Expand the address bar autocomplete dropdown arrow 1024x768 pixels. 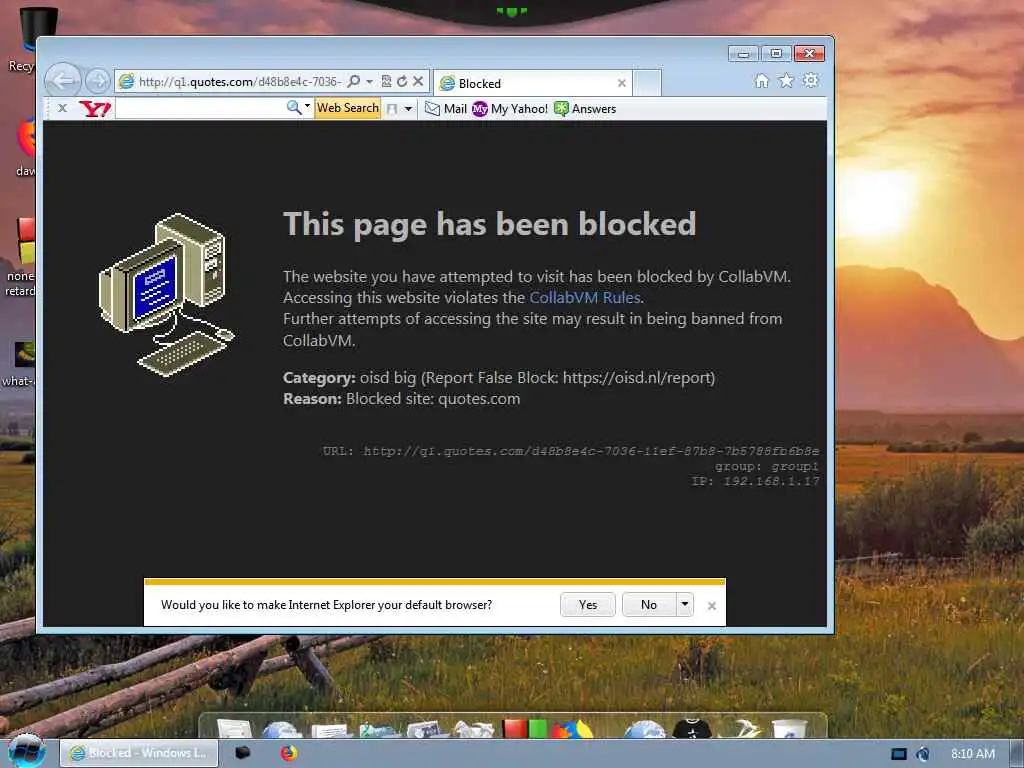[x=370, y=81]
